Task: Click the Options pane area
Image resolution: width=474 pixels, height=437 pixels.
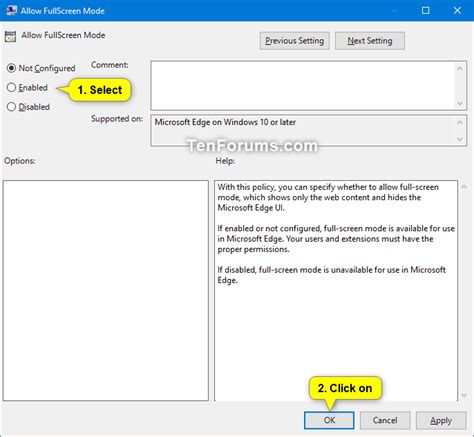Action: pos(106,291)
